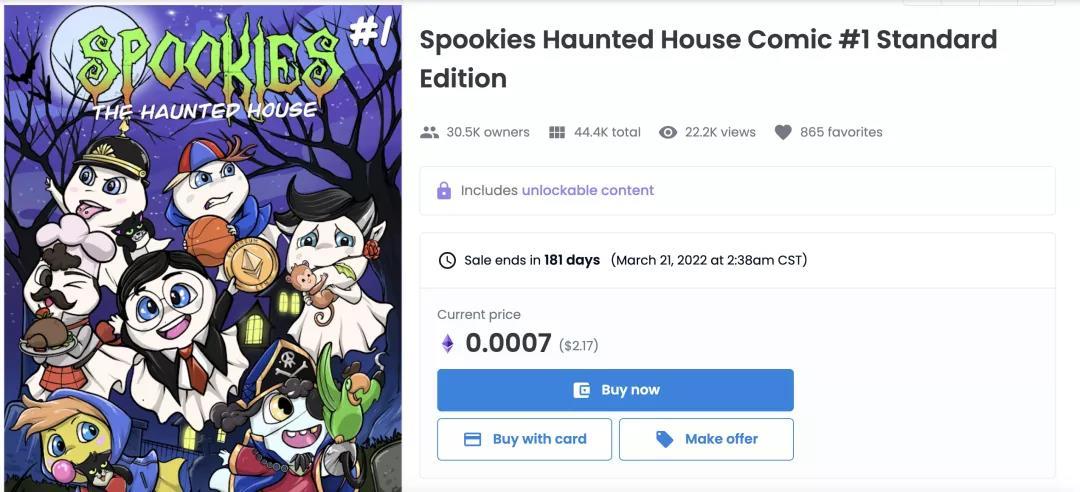Click the March 21, 2022 sale end date
Image resolution: width=1080 pixels, height=492 pixels.
[709, 260]
